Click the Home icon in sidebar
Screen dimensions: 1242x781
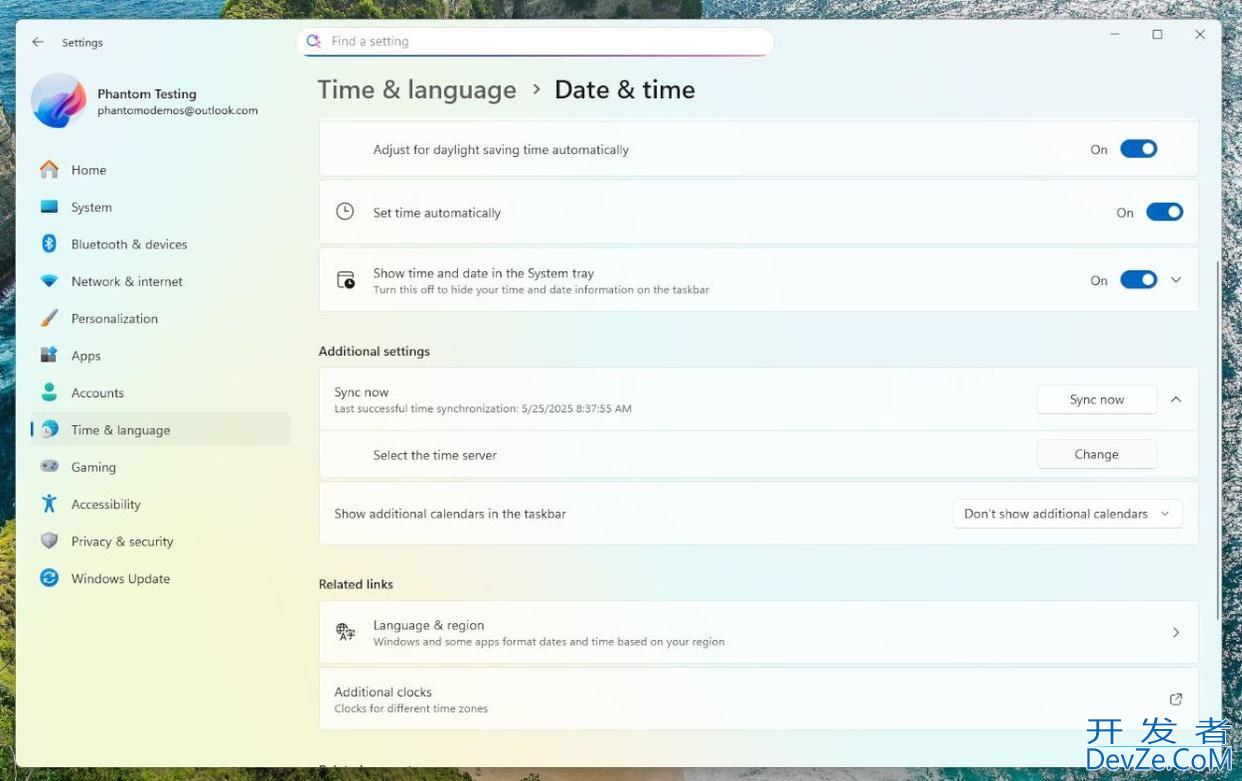[x=49, y=170]
